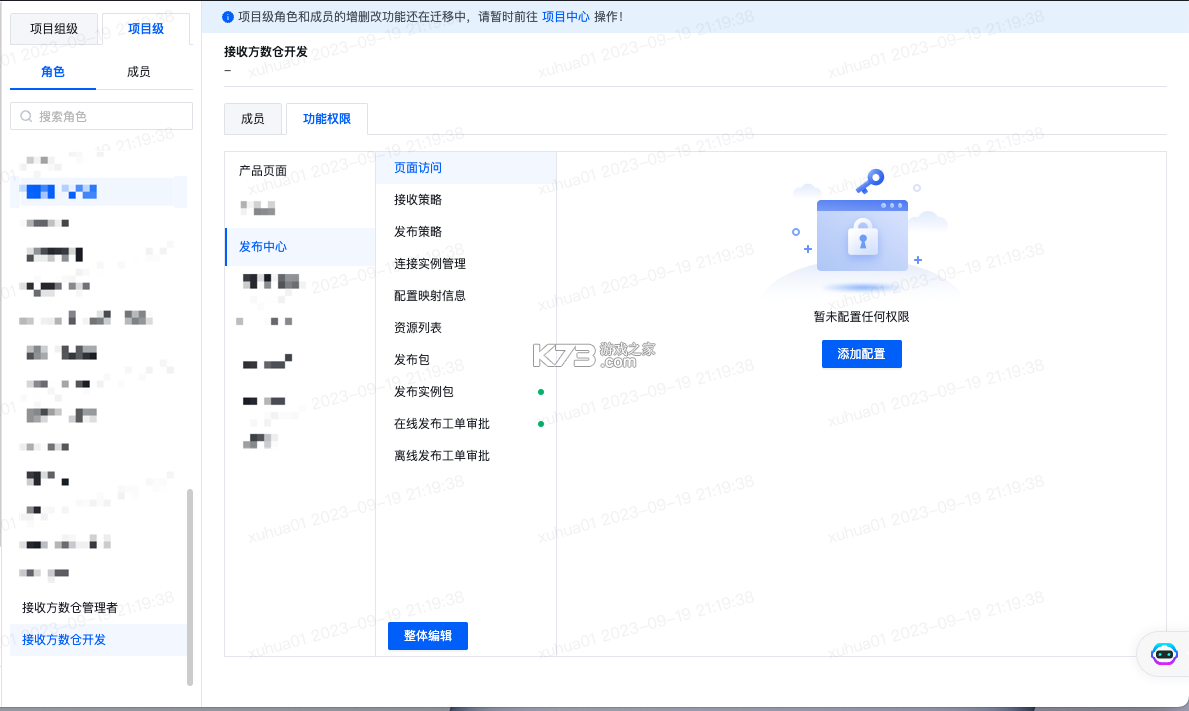Select 发布中心 in the product list

click(300, 246)
